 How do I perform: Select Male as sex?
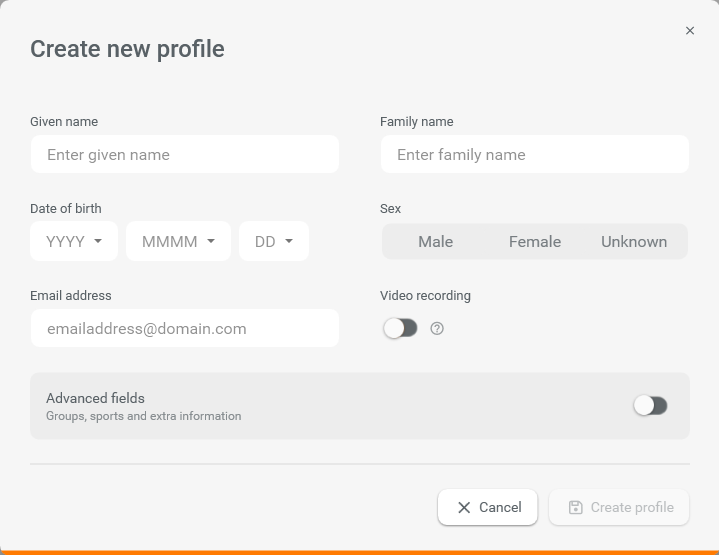(x=435, y=242)
